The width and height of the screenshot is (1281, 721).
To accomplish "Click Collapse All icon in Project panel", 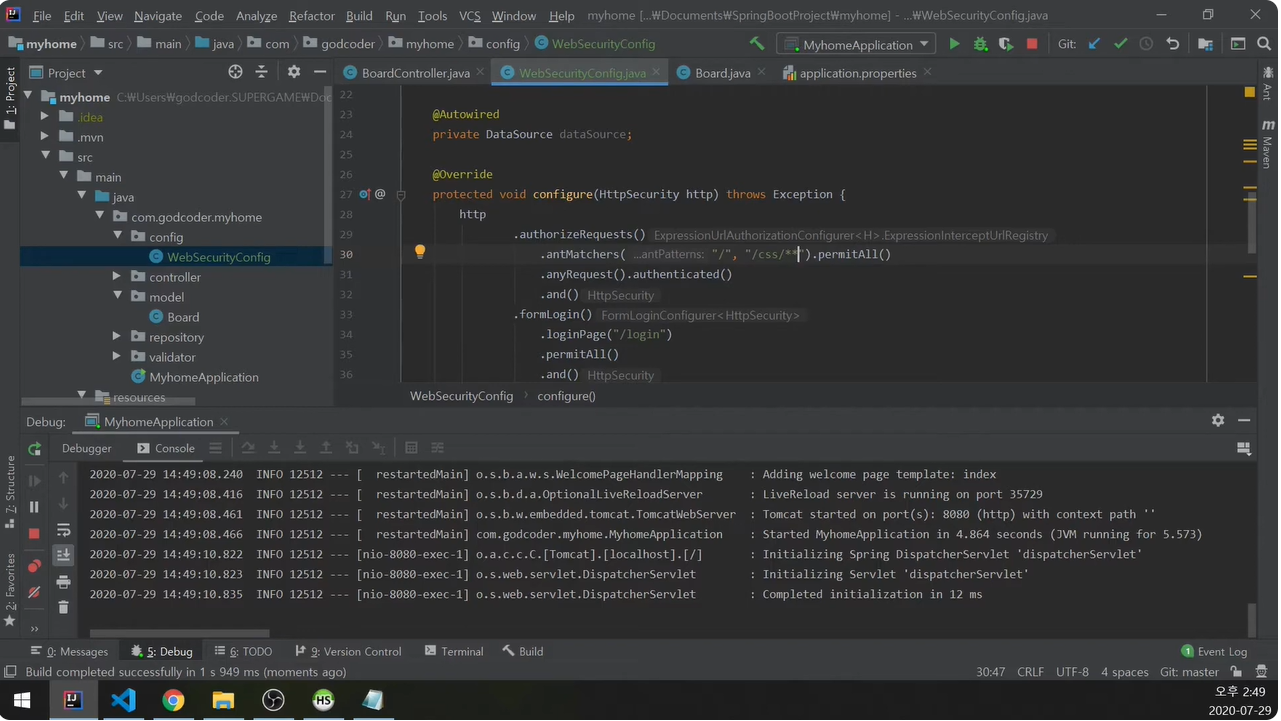I will point(261,72).
